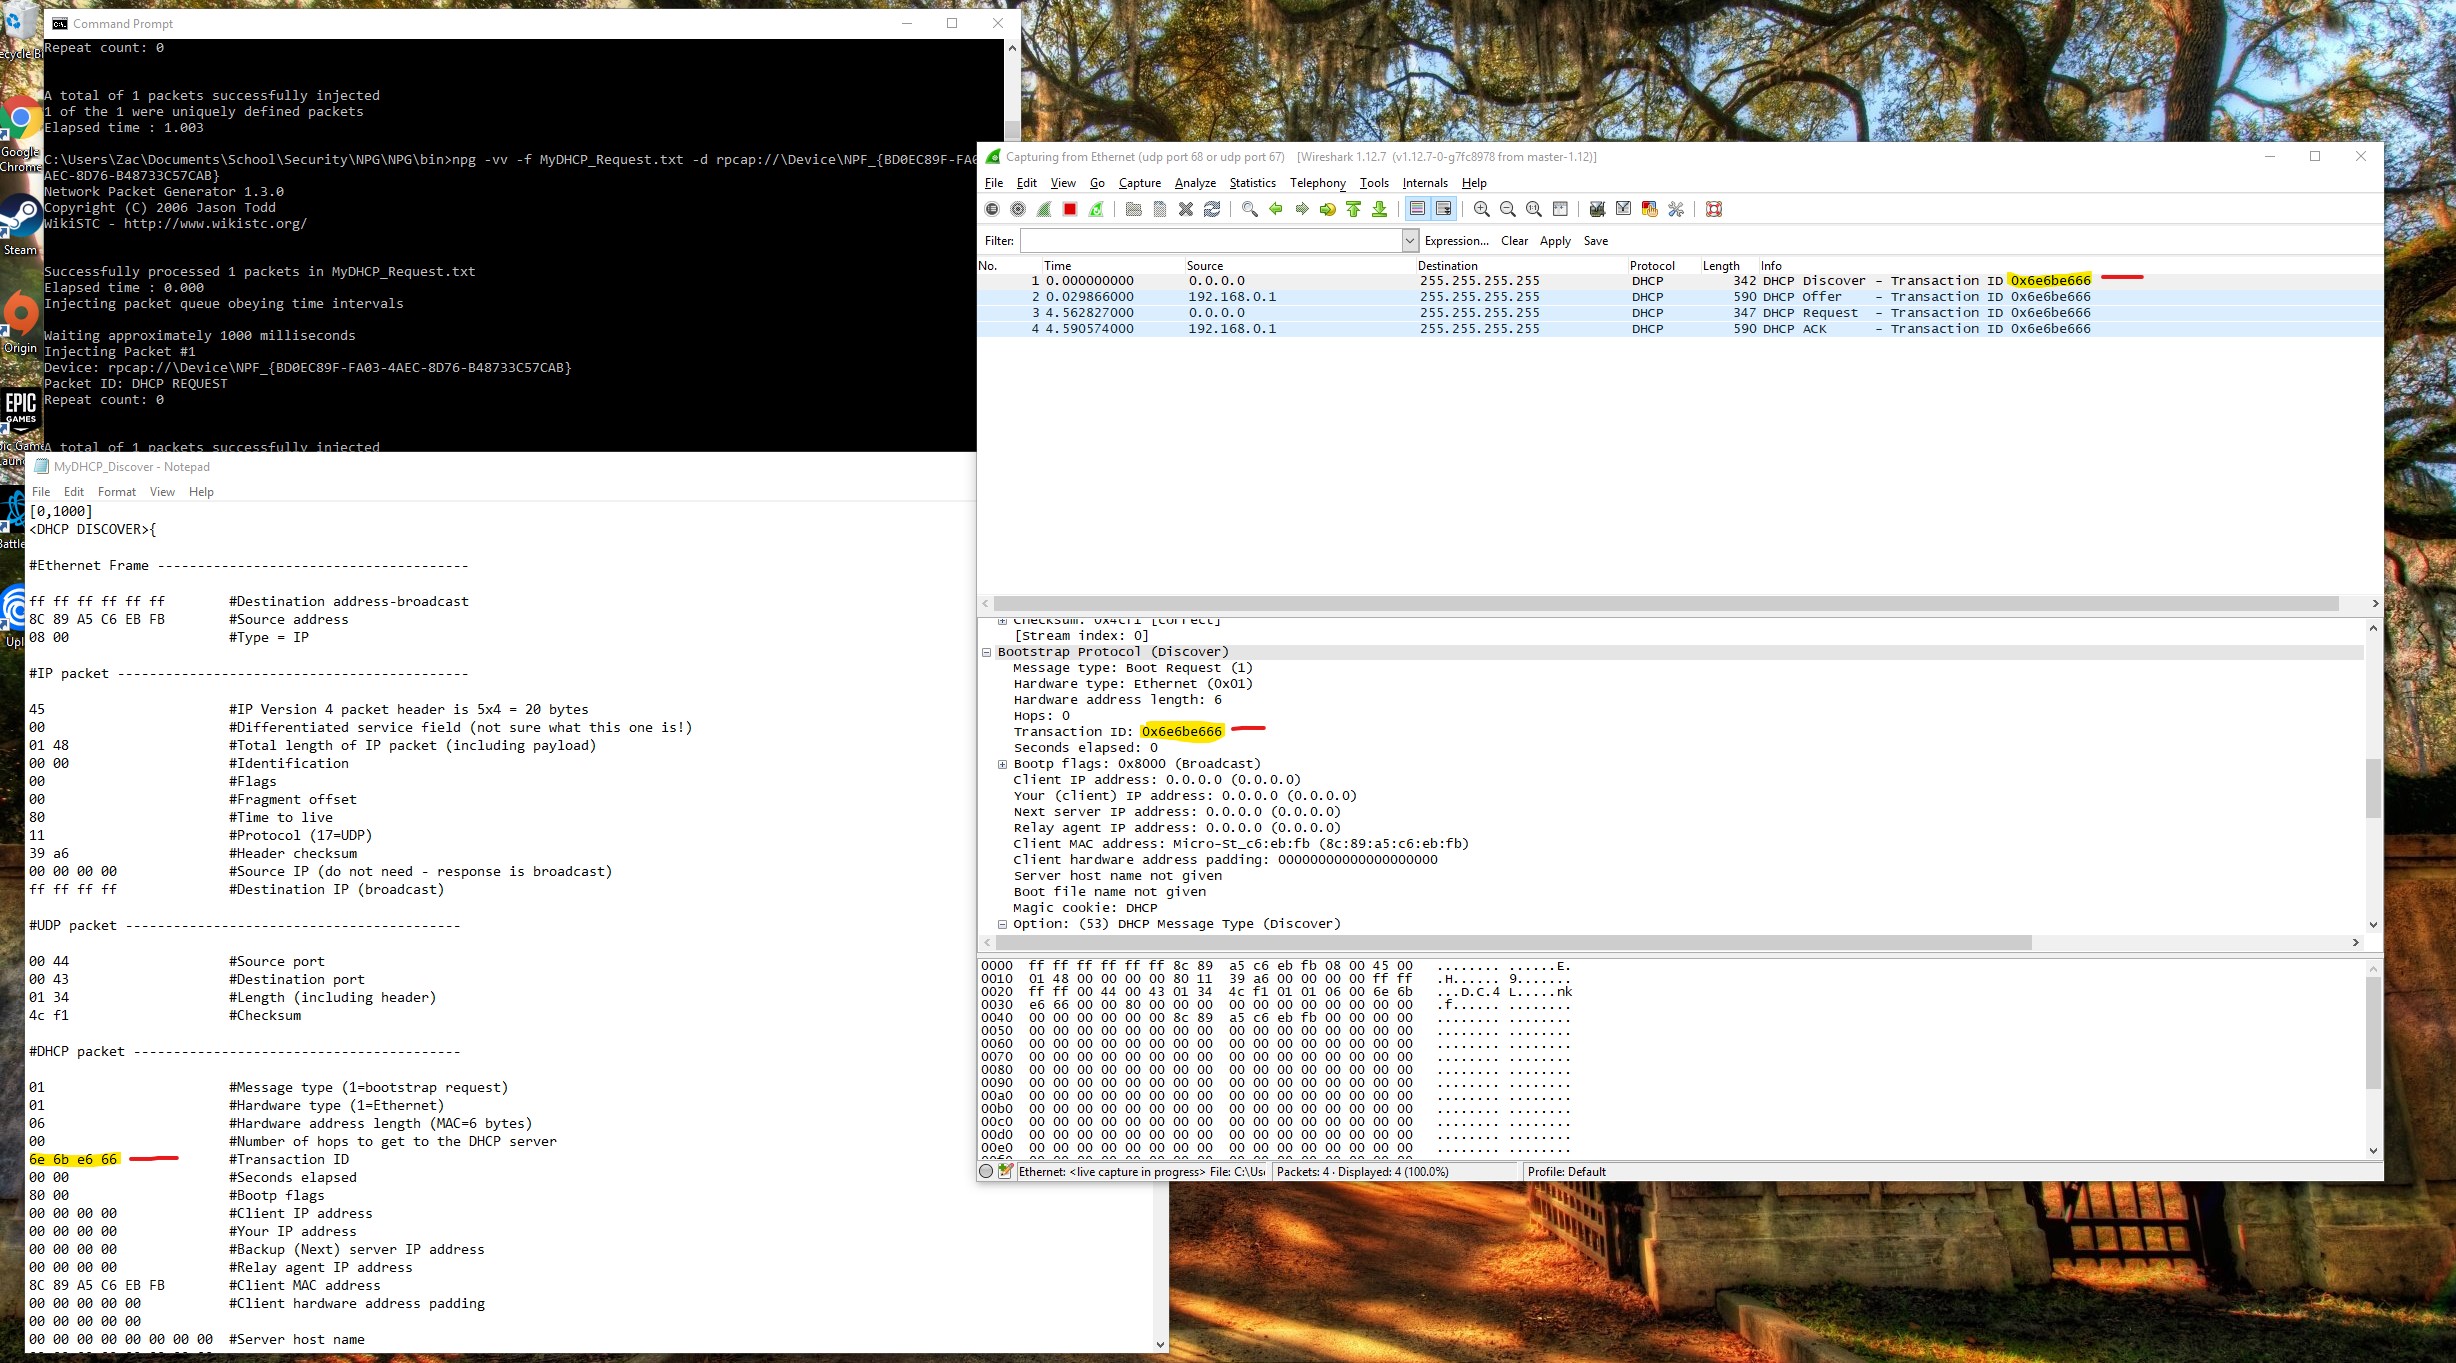Zoom out Wireshark text

coord(1508,209)
